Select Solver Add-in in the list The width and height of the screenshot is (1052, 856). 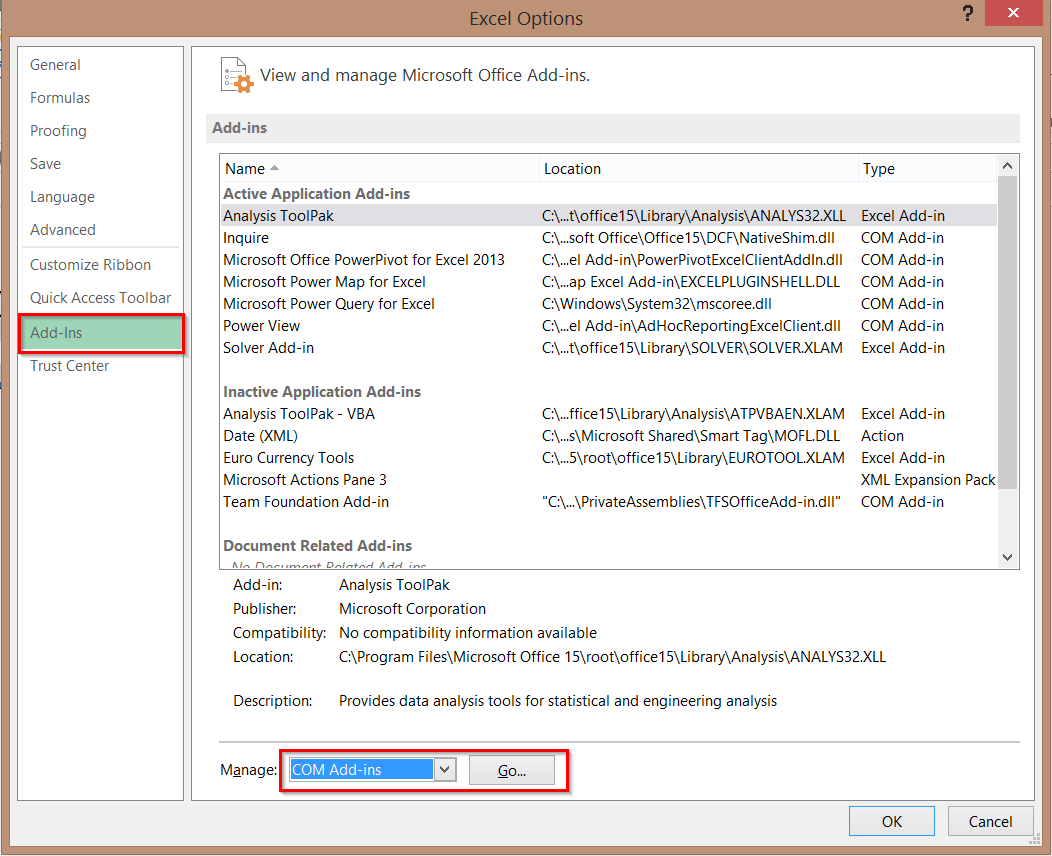[268, 348]
